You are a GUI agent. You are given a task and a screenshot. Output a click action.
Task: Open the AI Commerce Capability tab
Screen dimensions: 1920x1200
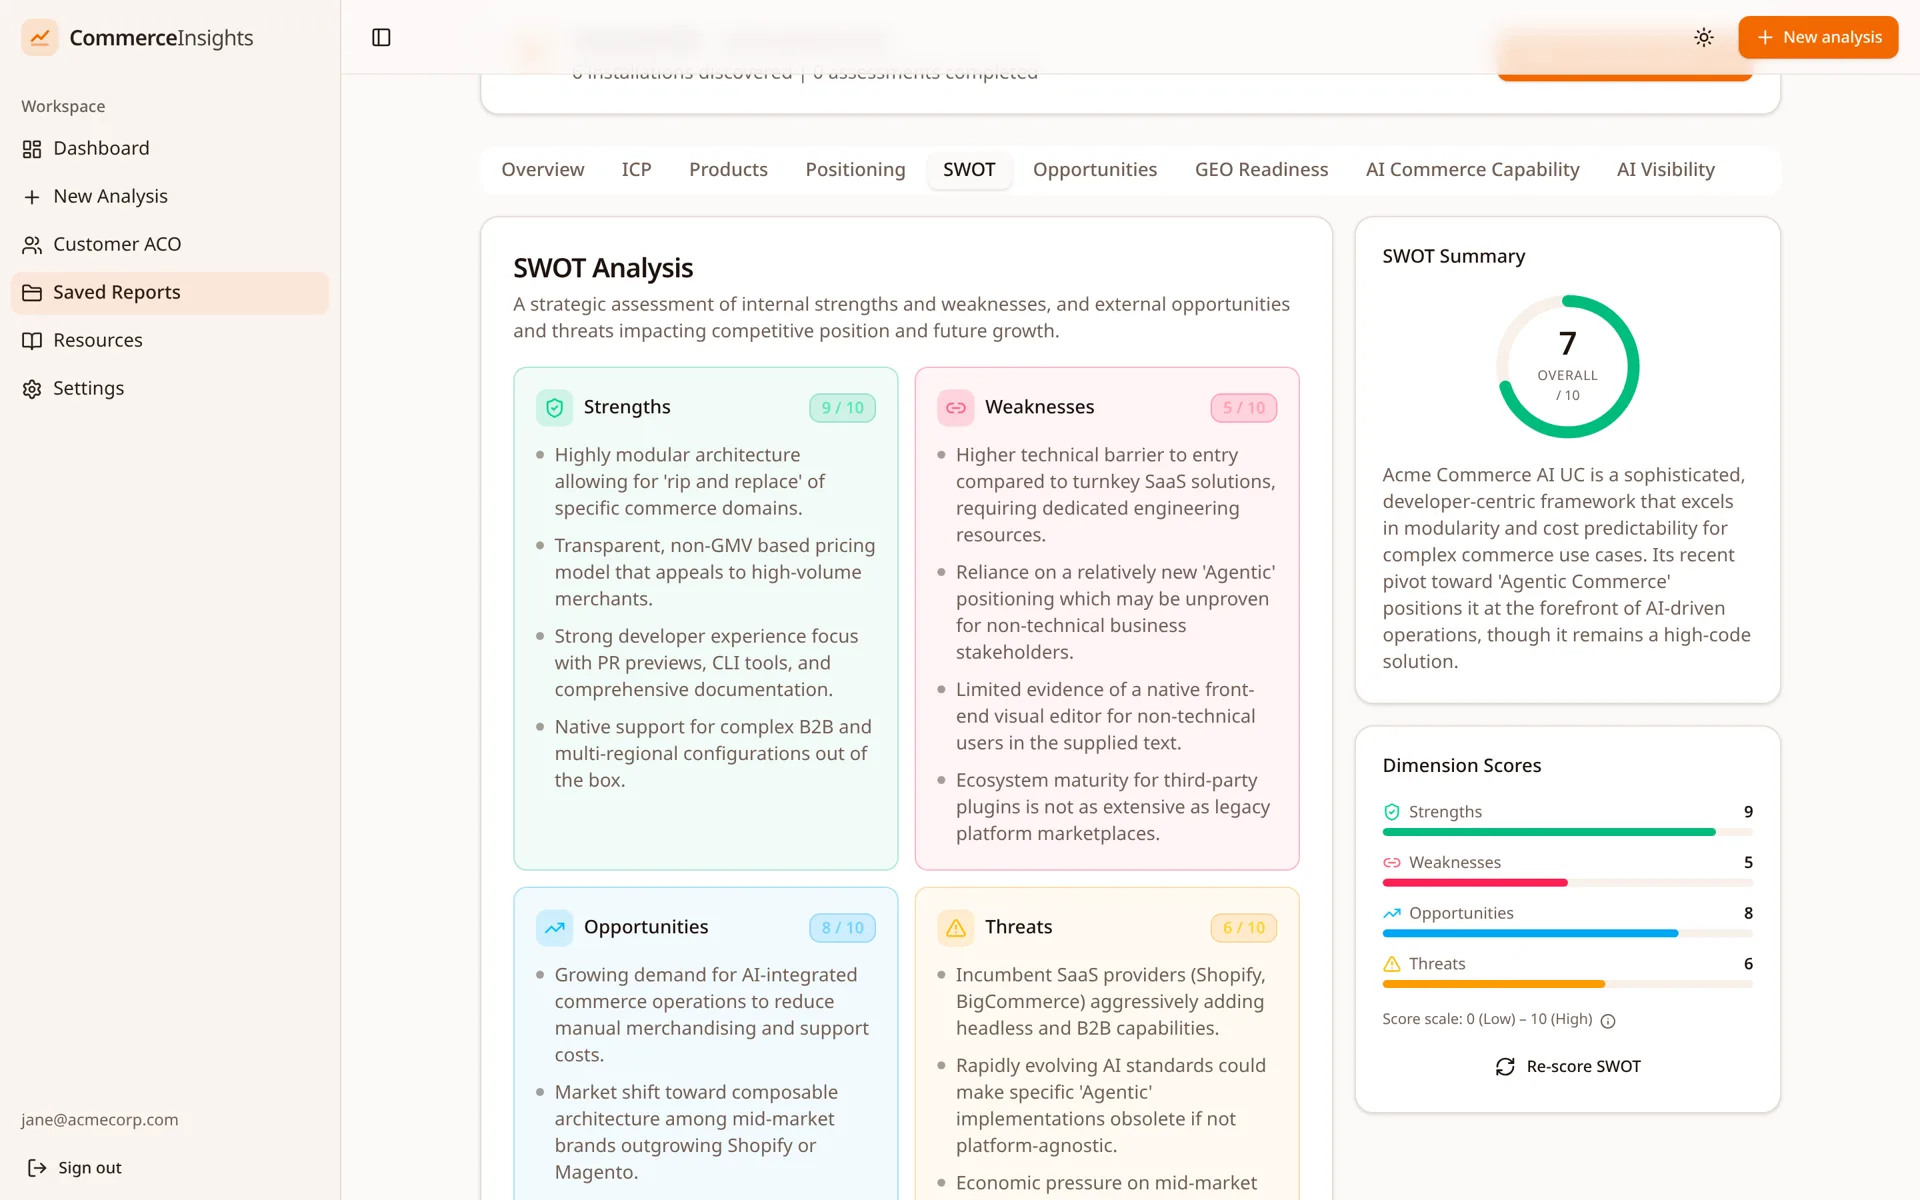1472,169
